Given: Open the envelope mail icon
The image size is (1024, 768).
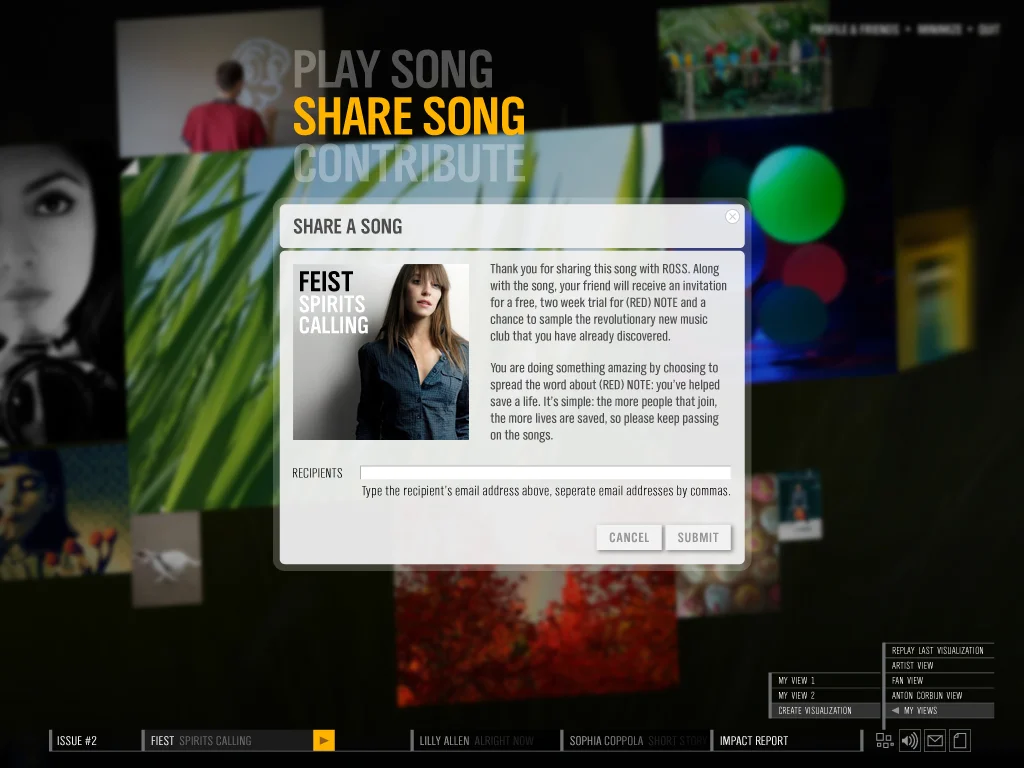Looking at the screenshot, I should pos(934,741).
